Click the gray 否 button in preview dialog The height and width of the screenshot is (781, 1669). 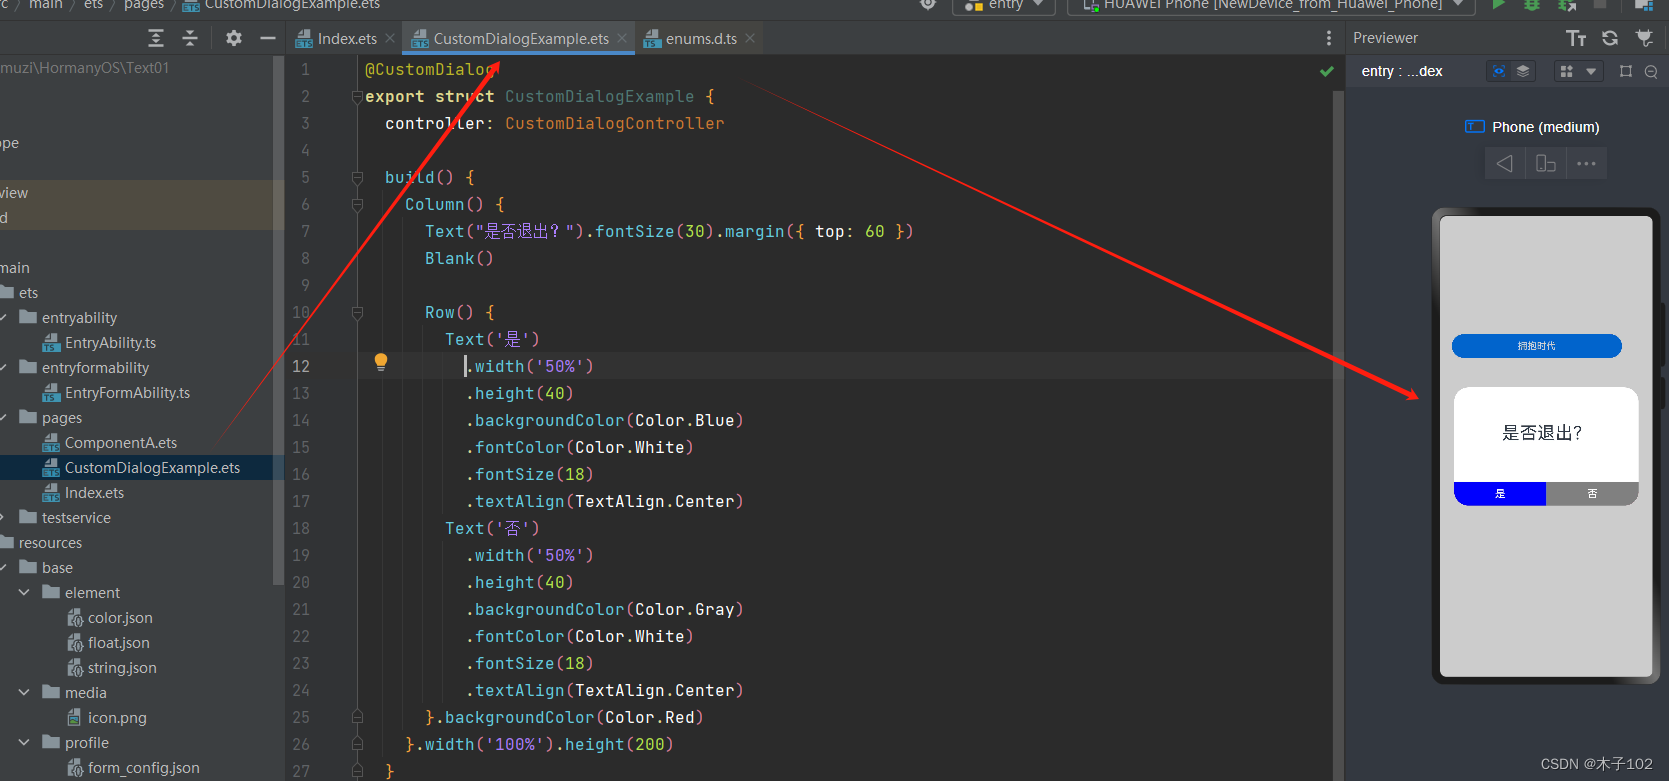coord(1592,493)
